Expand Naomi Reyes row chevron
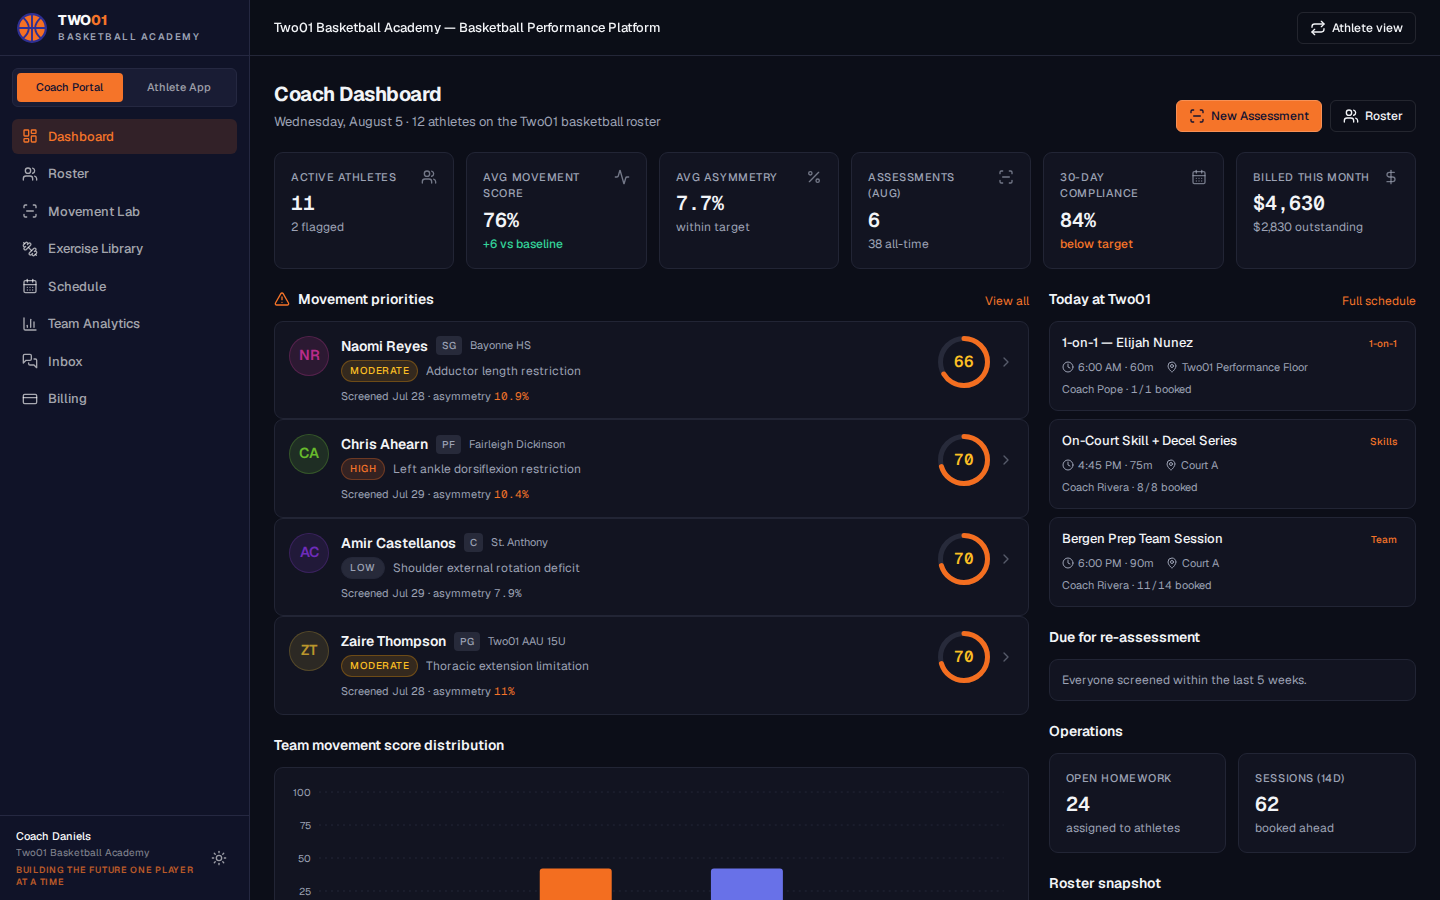This screenshot has height=900, width=1440. pyautogui.click(x=1006, y=362)
